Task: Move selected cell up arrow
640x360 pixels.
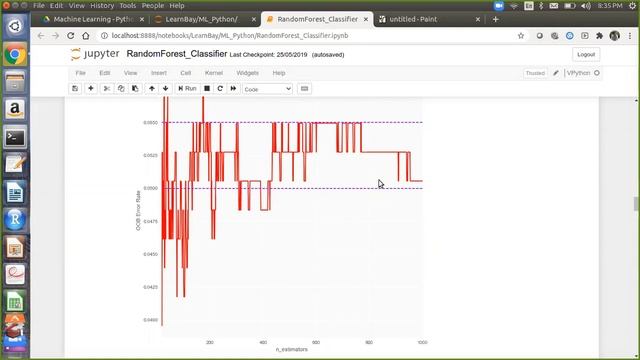Action: click(151, 89)
